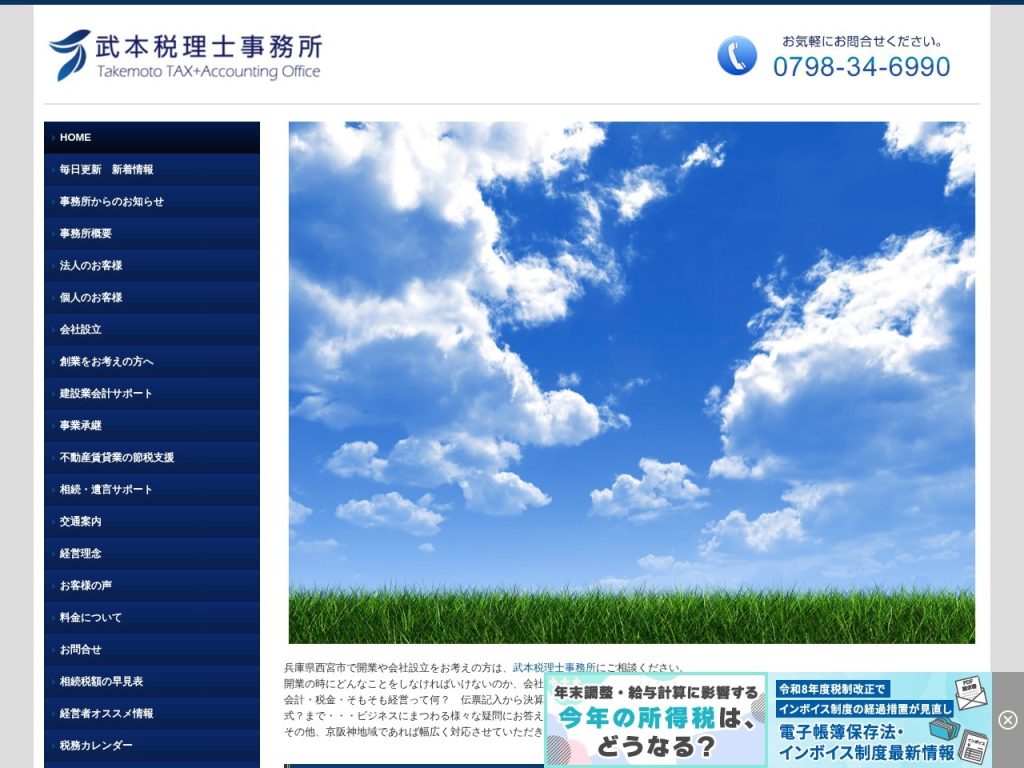Click the 武本税理士事務所 text link
Screen dimensions: 1024x768
coord(554,667)
